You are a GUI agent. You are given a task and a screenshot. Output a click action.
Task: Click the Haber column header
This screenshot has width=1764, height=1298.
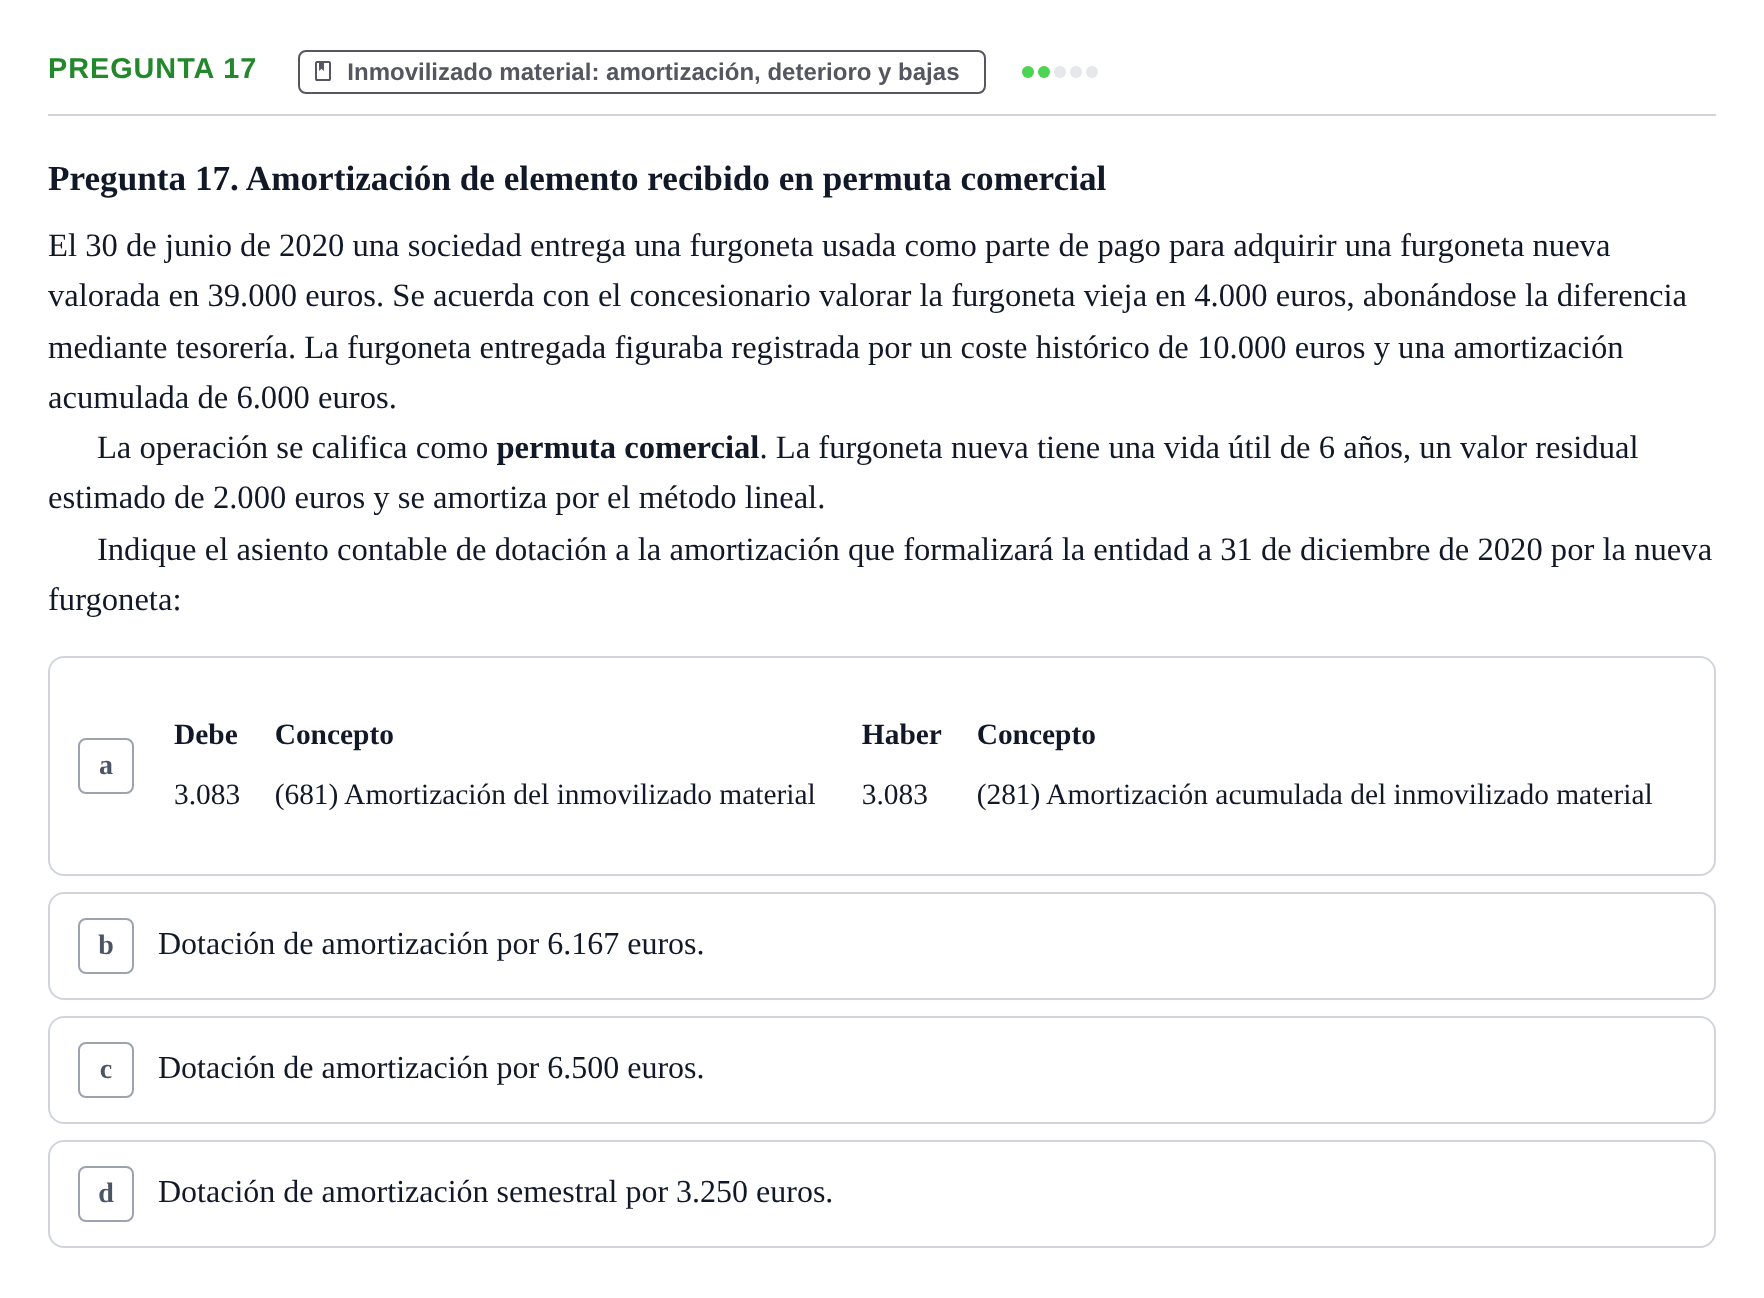tap(901, 735)
